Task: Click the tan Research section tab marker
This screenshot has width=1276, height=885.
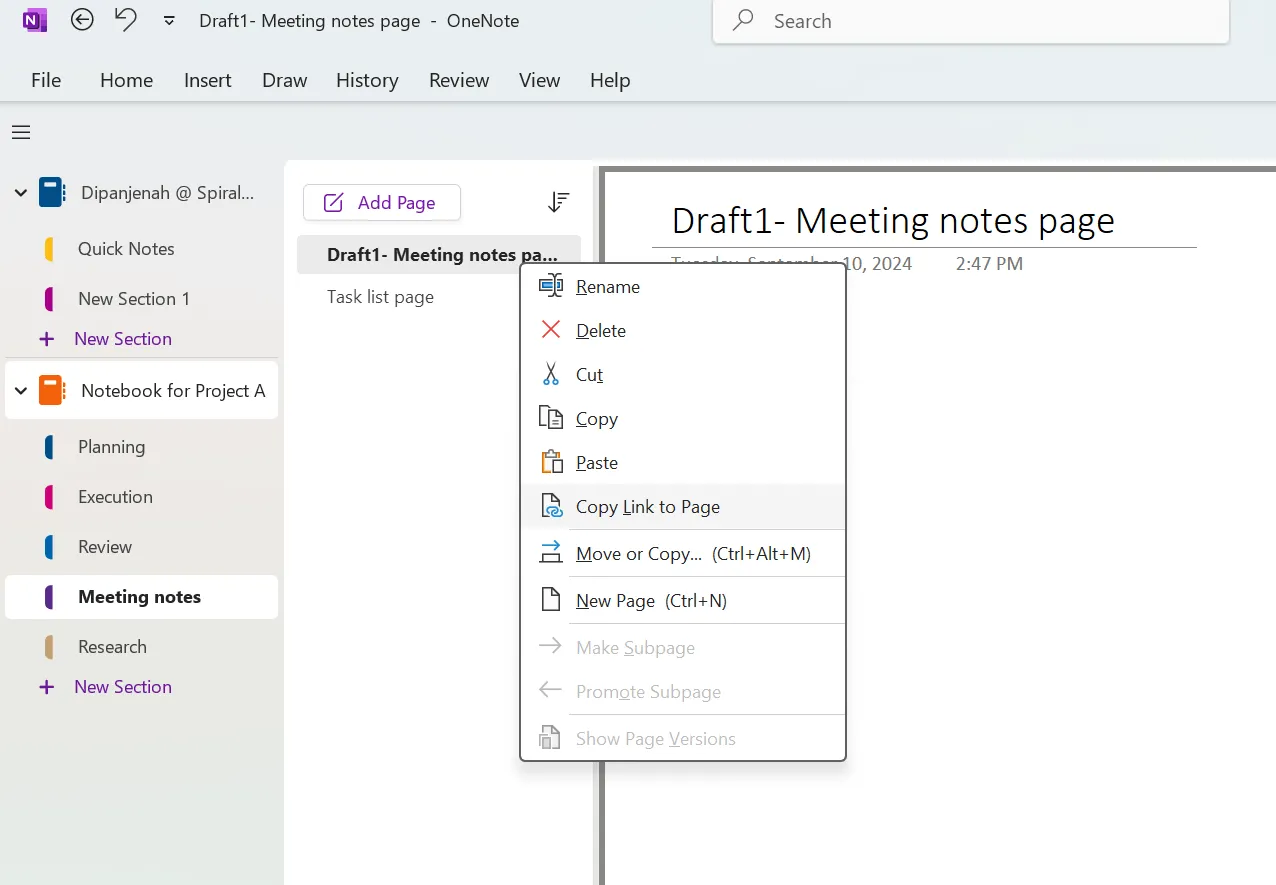Action: click(49, 647)
